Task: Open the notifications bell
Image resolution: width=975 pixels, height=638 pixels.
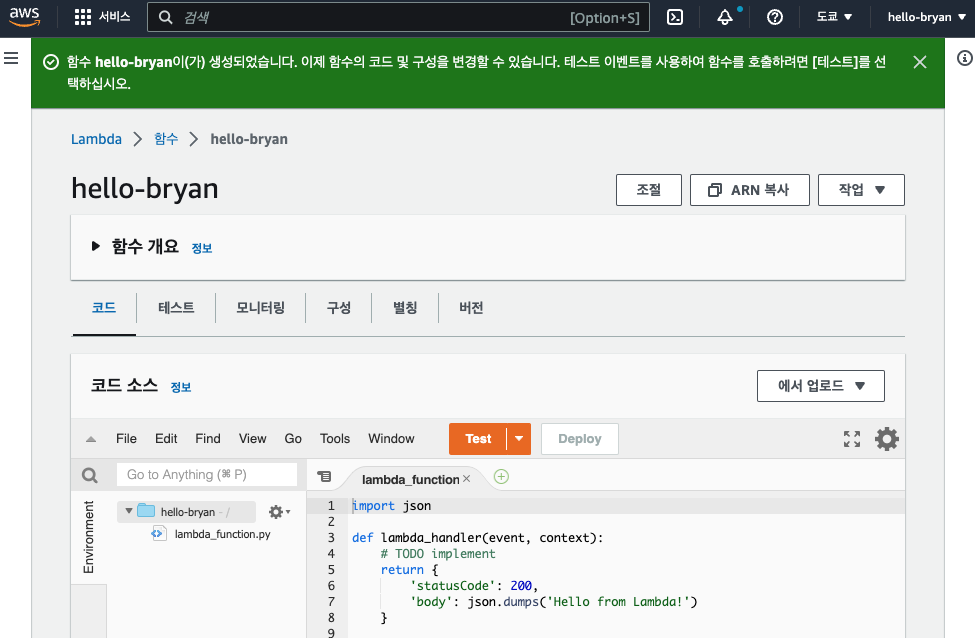Action: (725, 17)
